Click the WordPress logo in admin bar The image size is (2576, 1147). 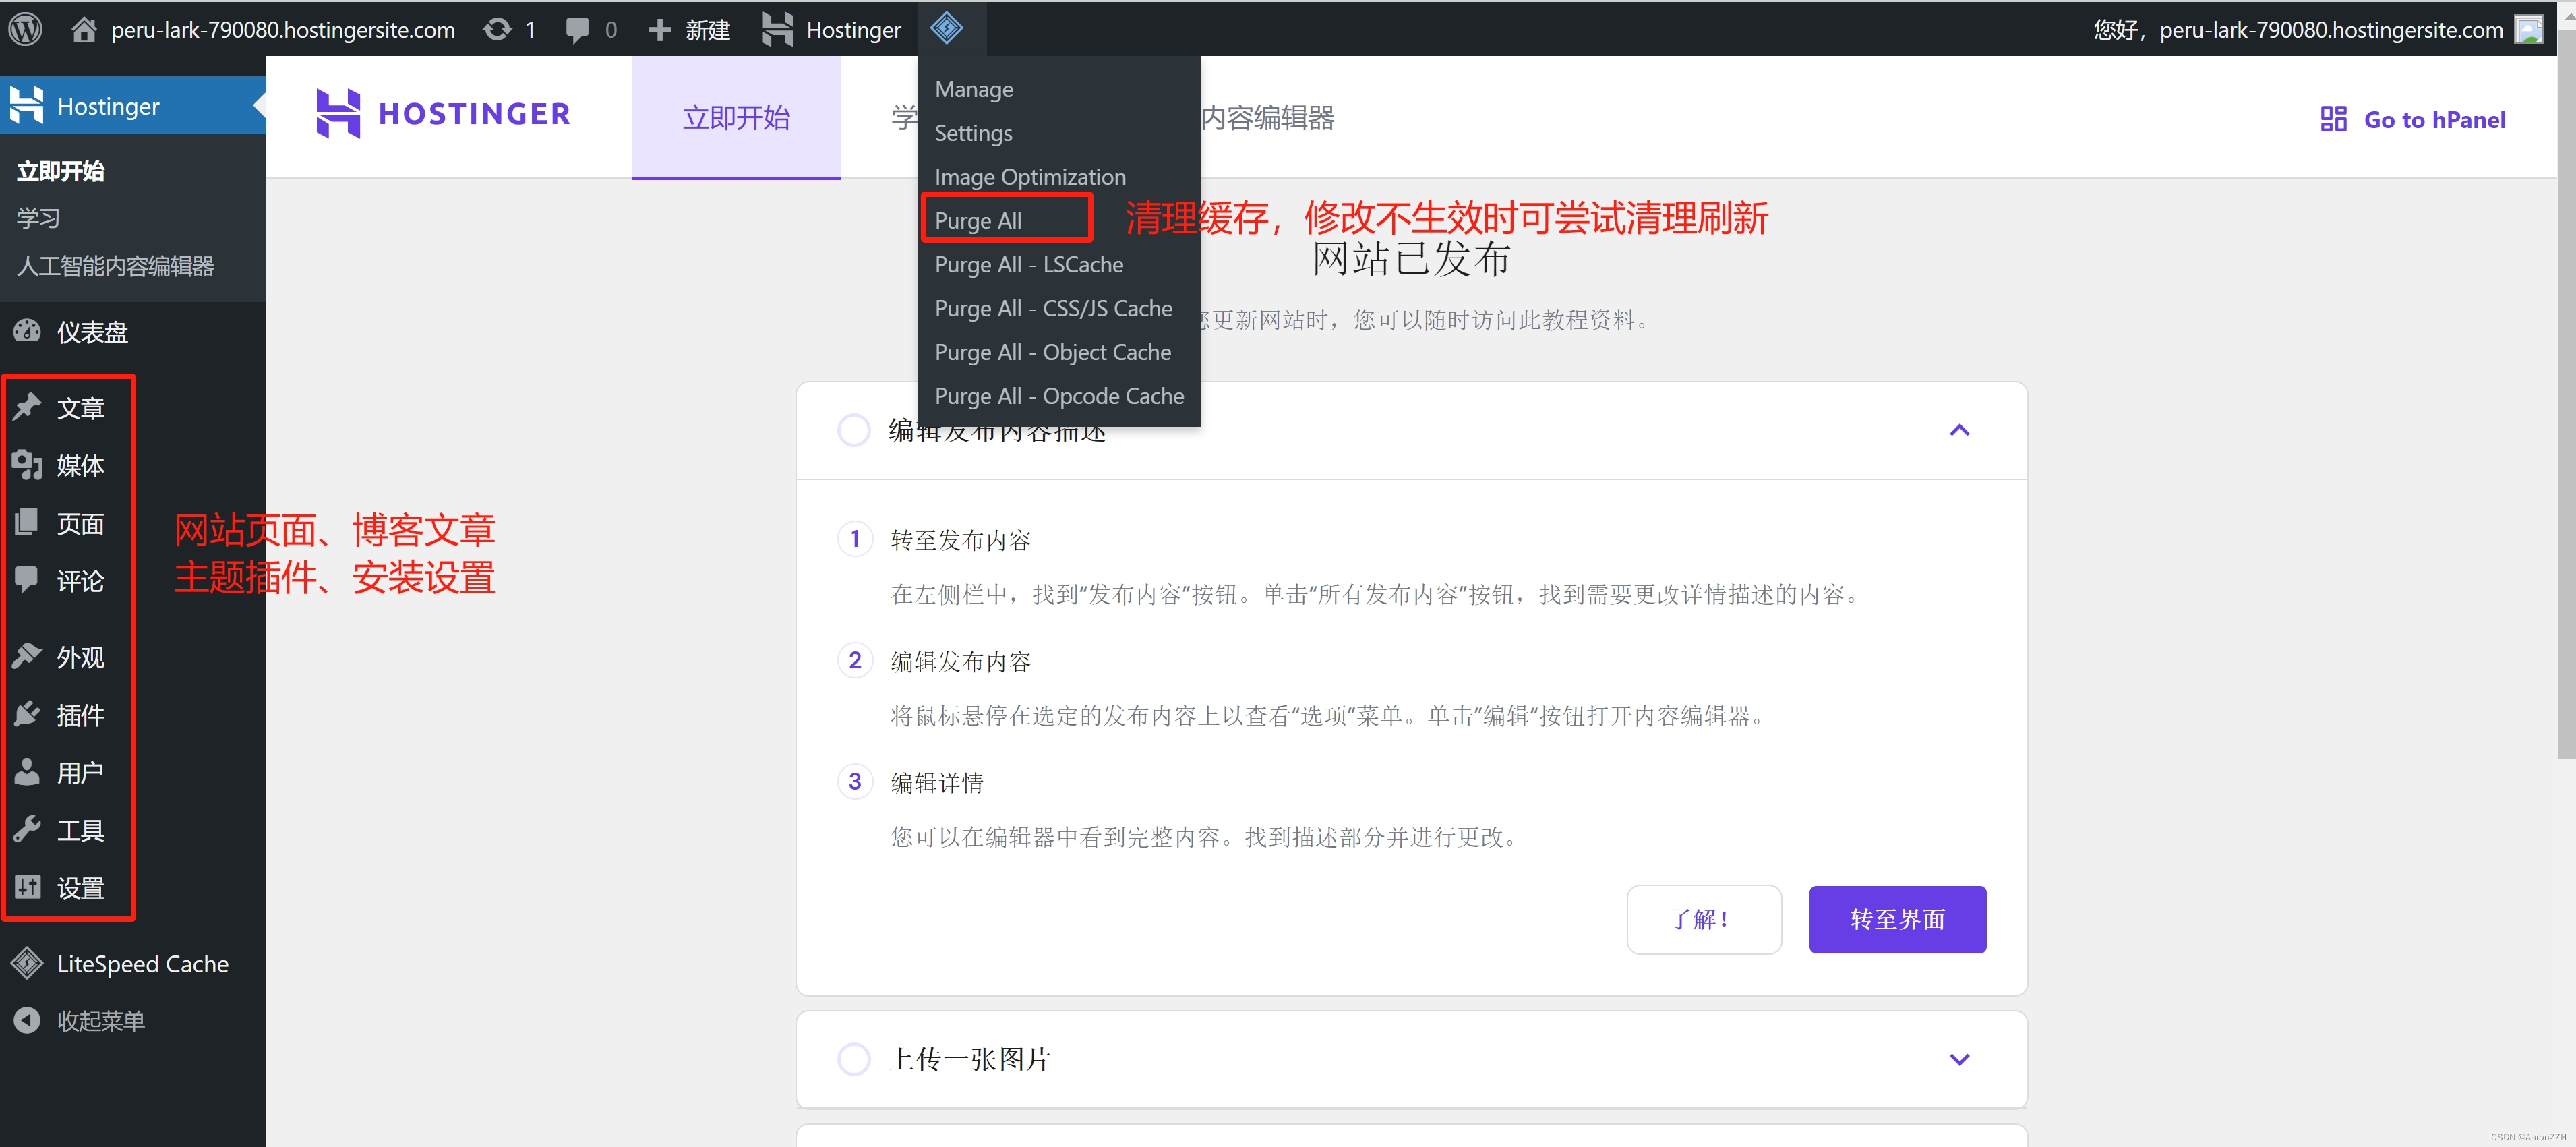(26, 29)
